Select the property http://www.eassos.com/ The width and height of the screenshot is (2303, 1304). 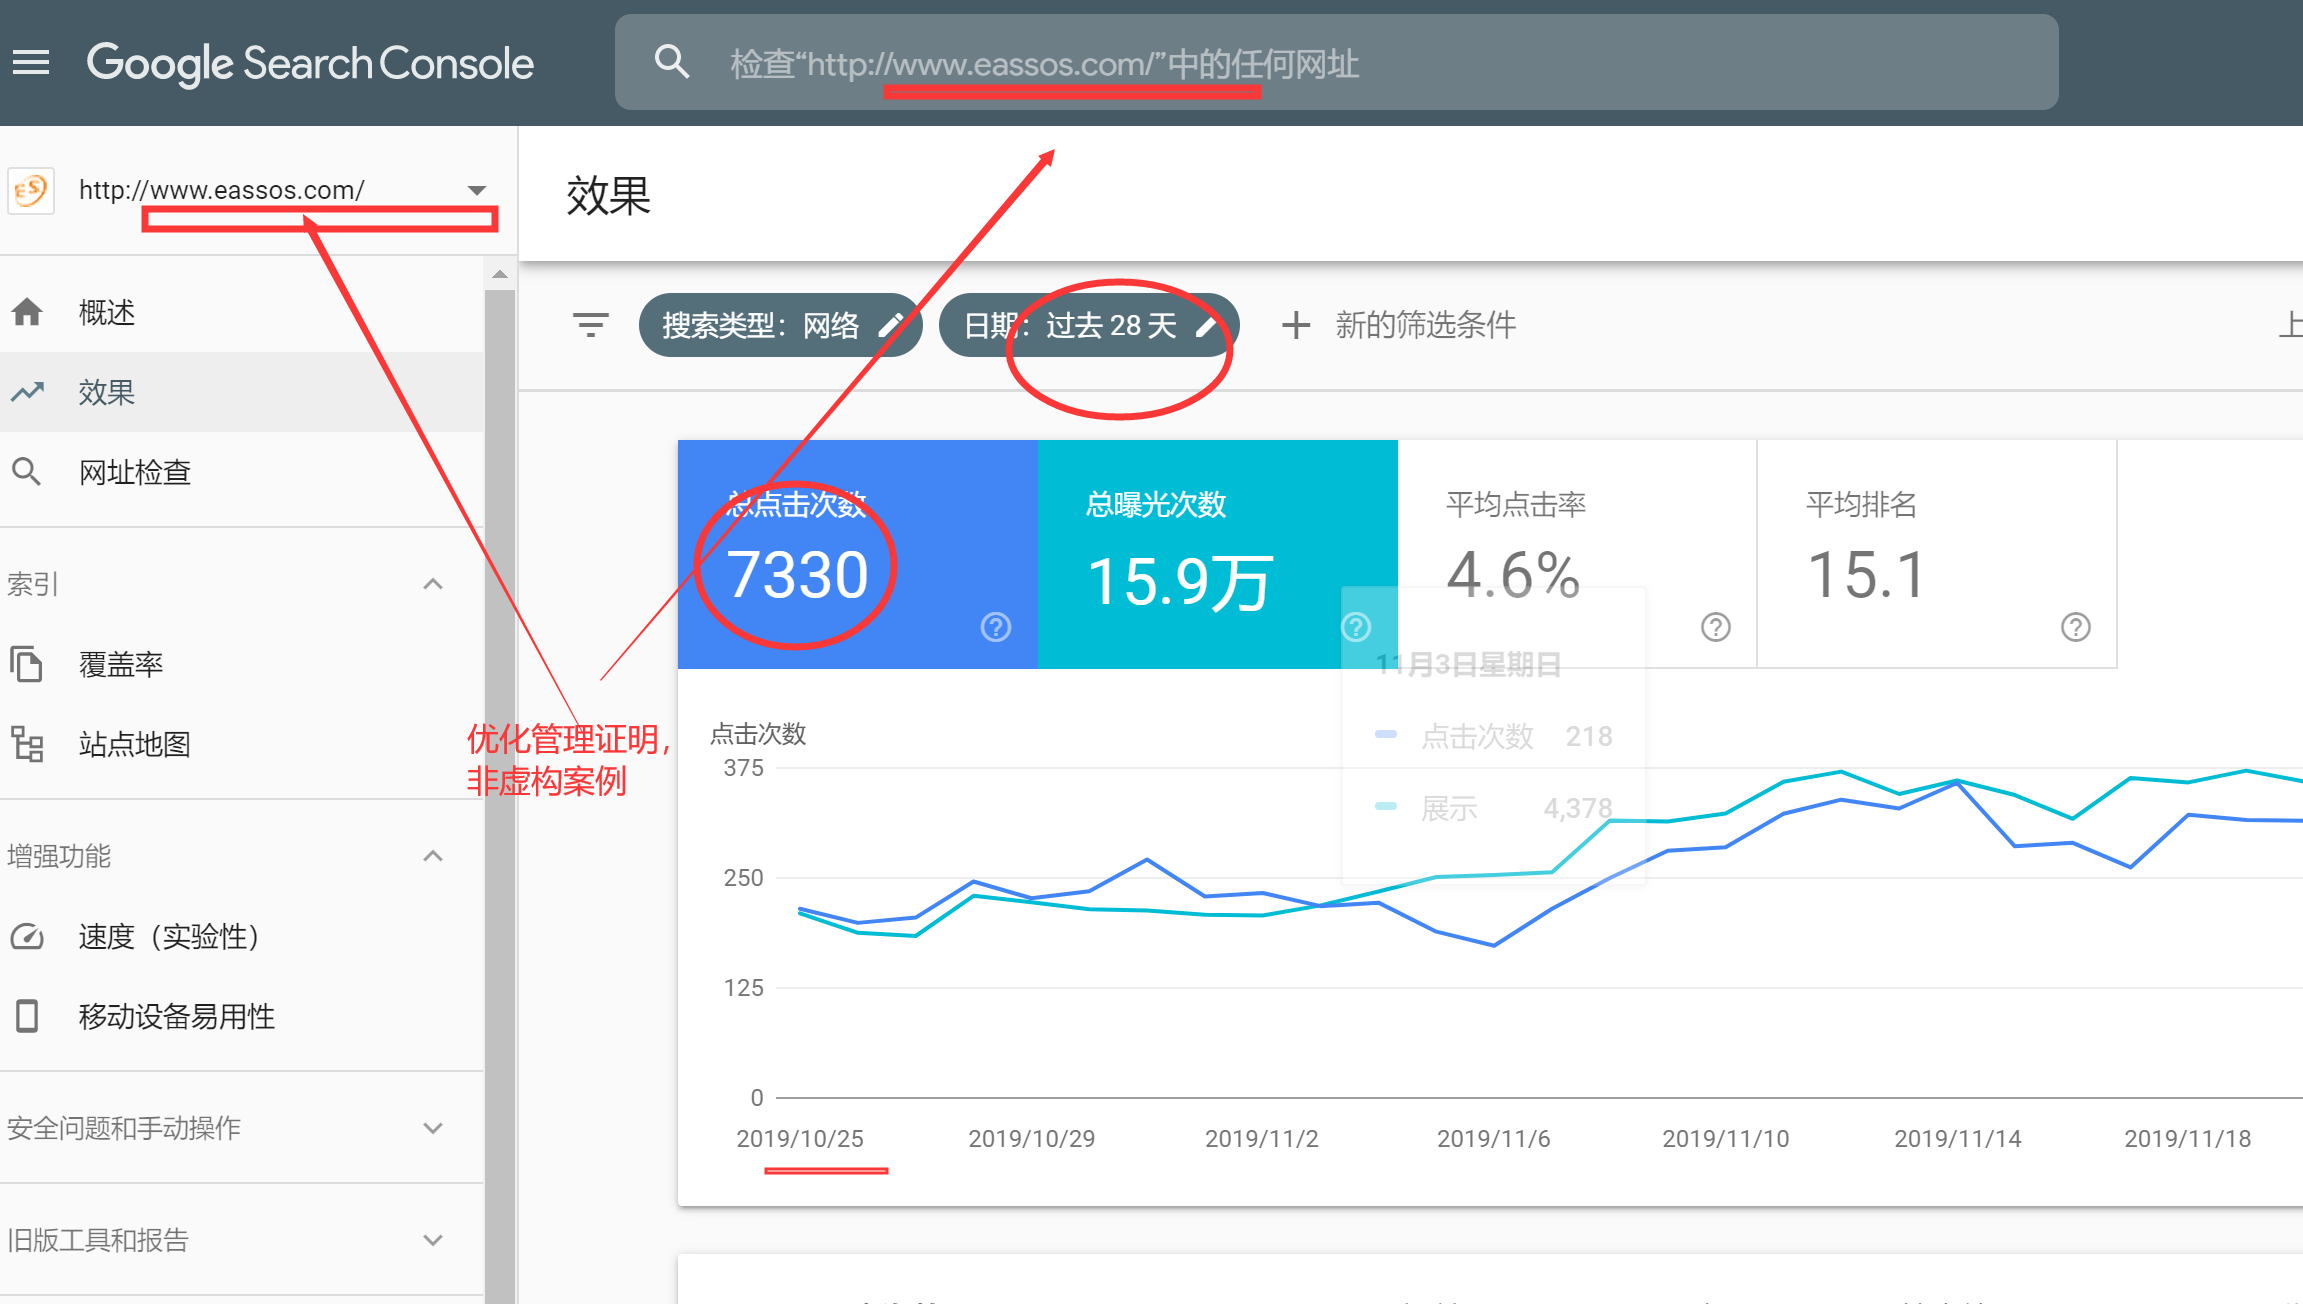click(x=222, y=190)
